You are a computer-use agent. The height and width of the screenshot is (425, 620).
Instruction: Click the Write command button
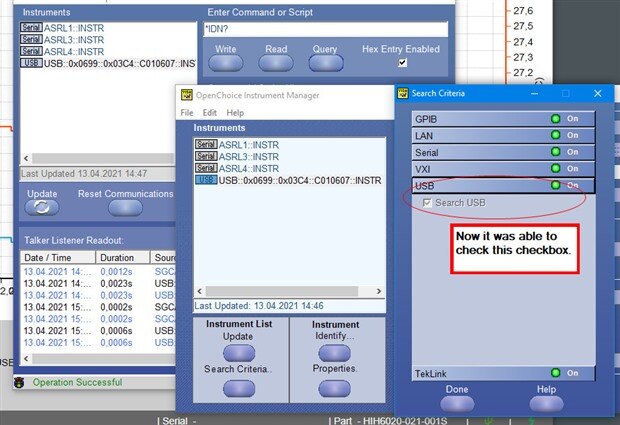point(225,63)
